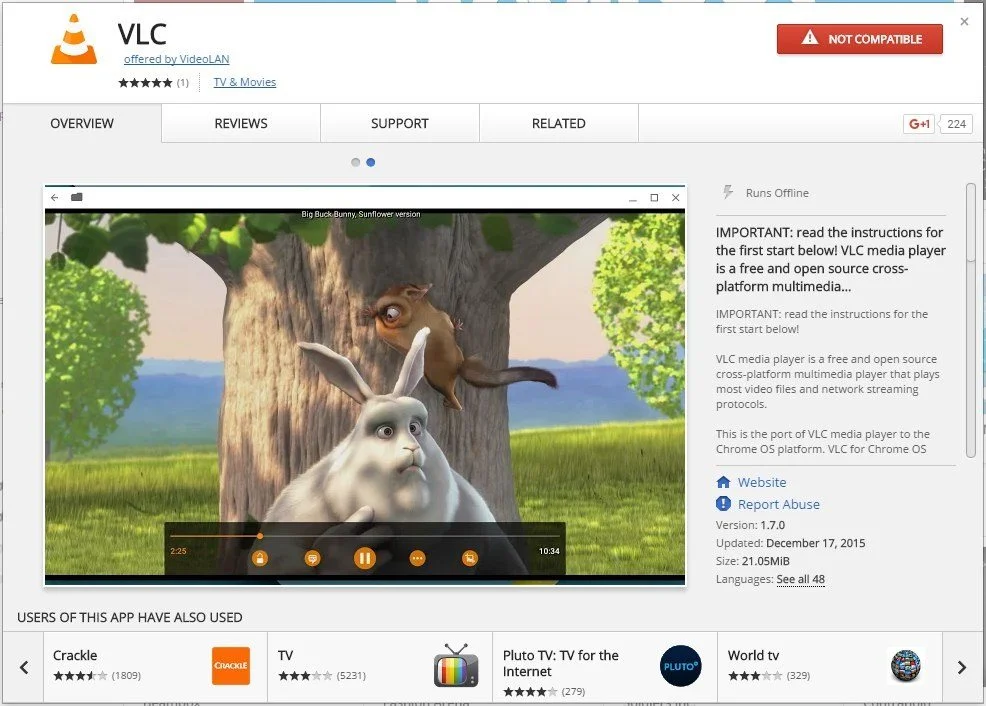The width and height of the screenshot is (986, 706).
Task: Open the Website link
Action: point(762,482)
